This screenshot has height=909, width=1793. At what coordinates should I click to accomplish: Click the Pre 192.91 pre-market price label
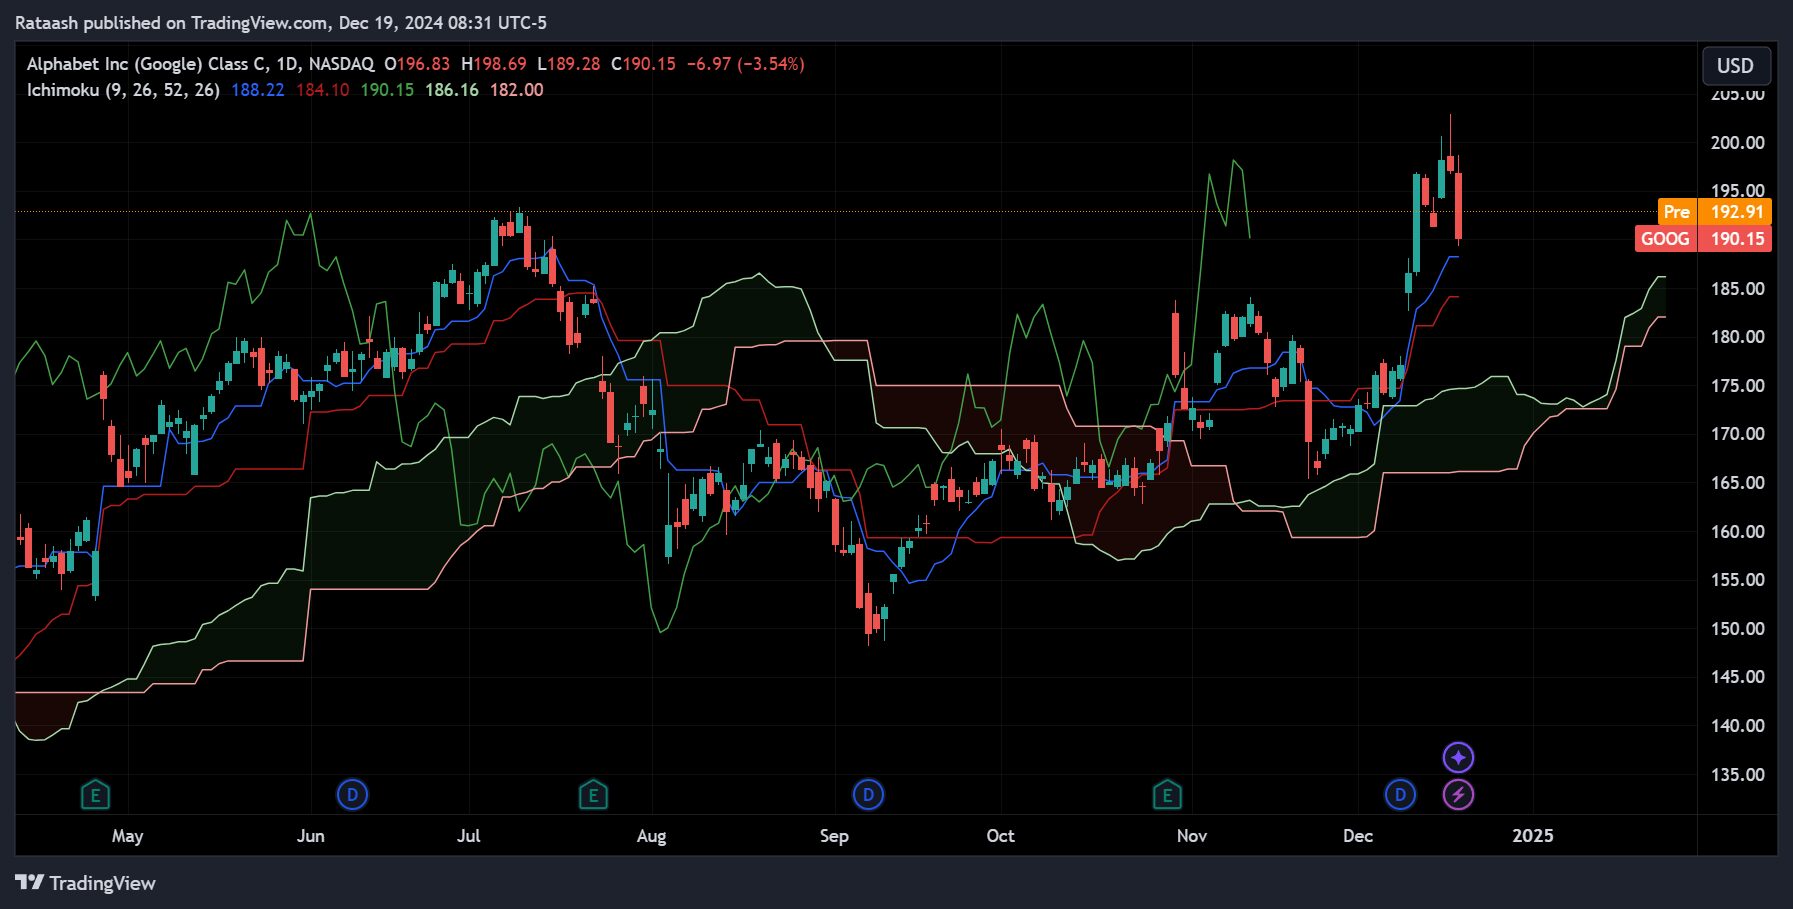pyautogui.click(x=1714, y=212)
